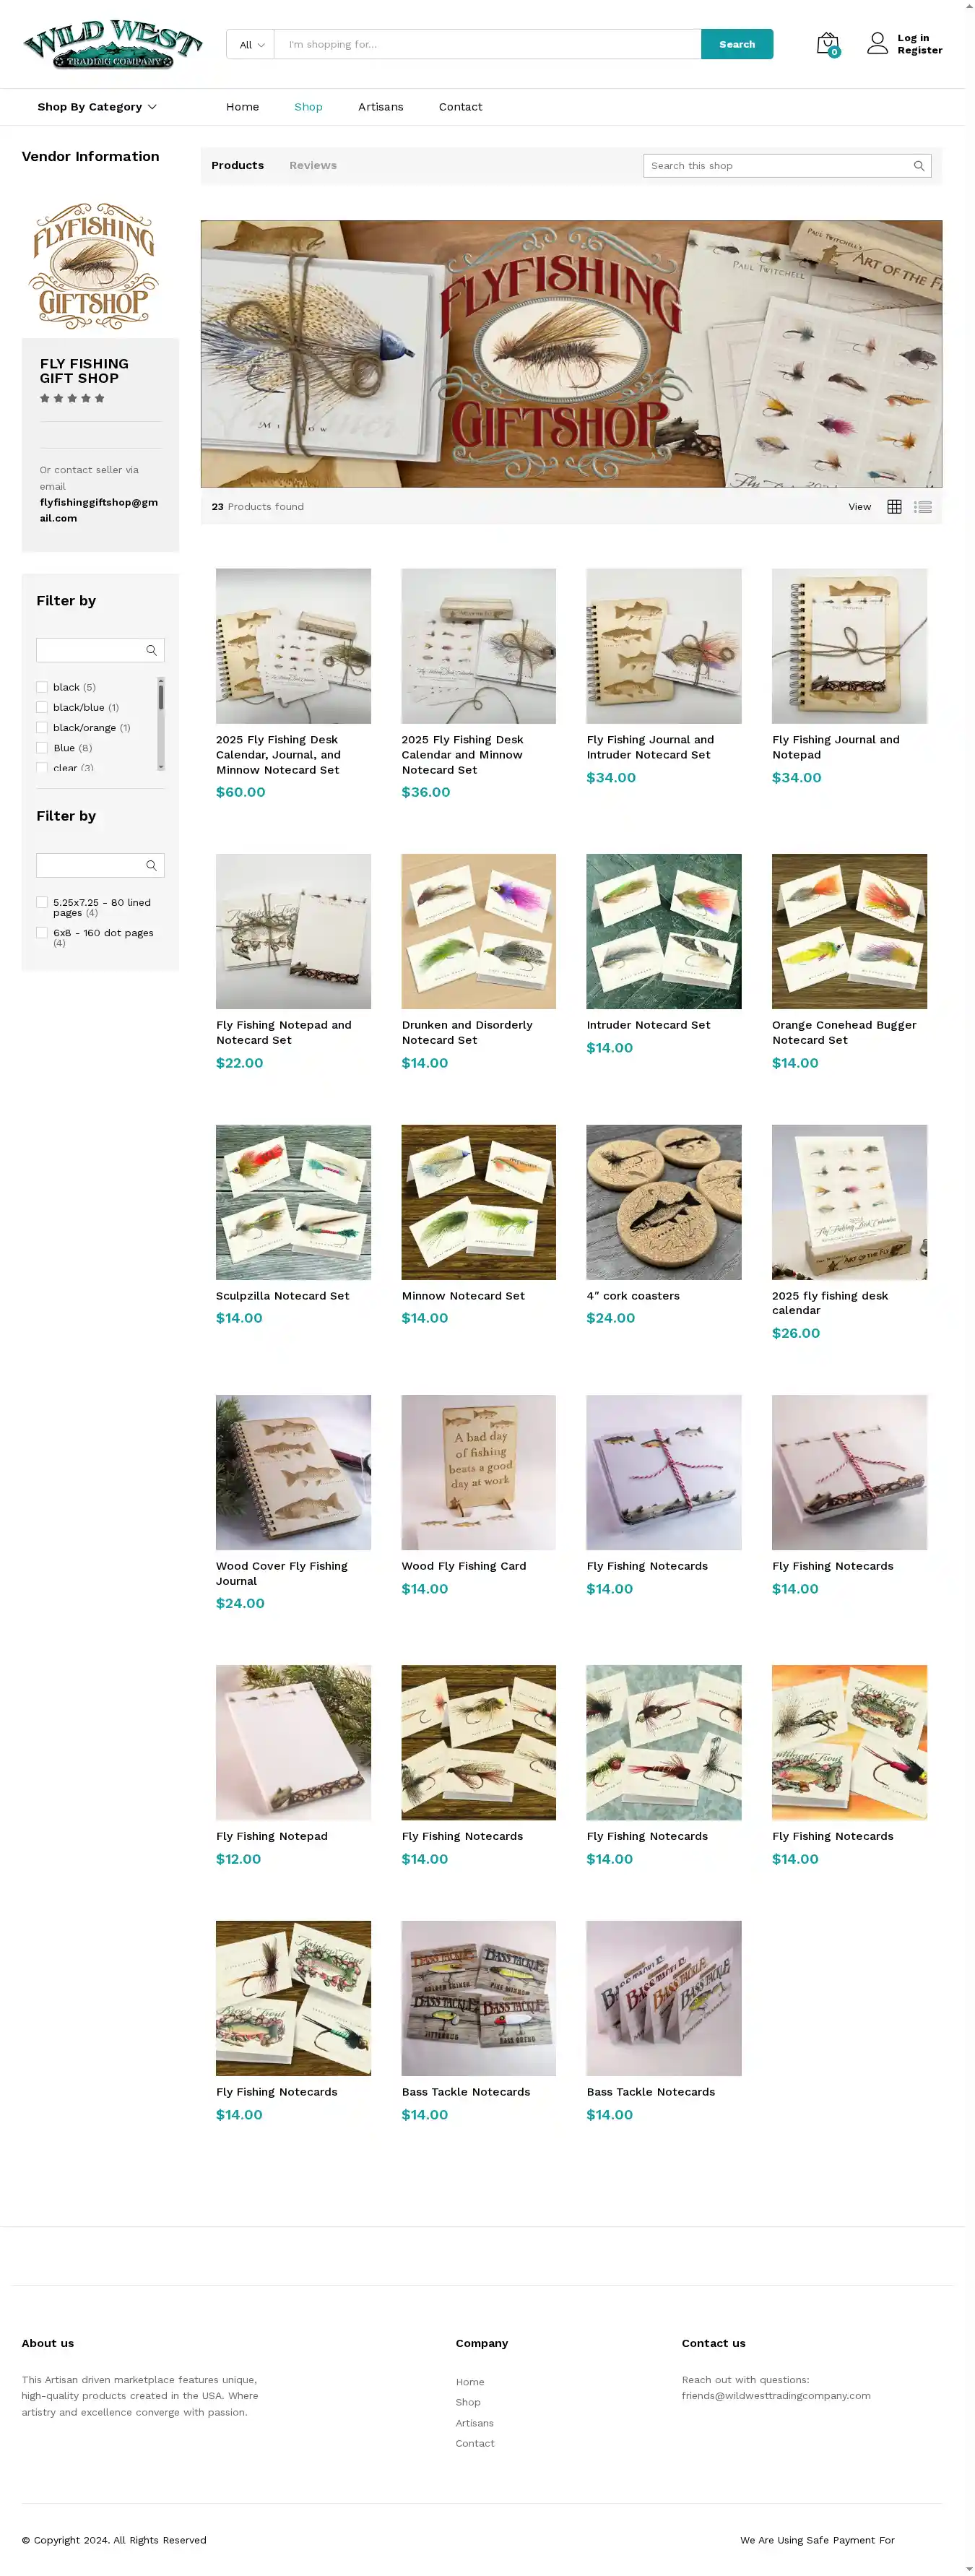This screenshot has height=2576, width=975.
Task: Open the shopping cart icon
Action: click(827, 44)
